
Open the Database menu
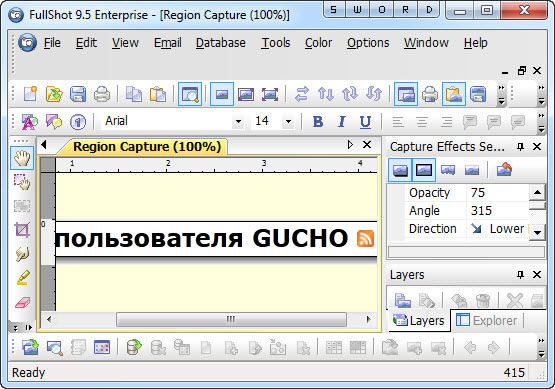(221, 43)
